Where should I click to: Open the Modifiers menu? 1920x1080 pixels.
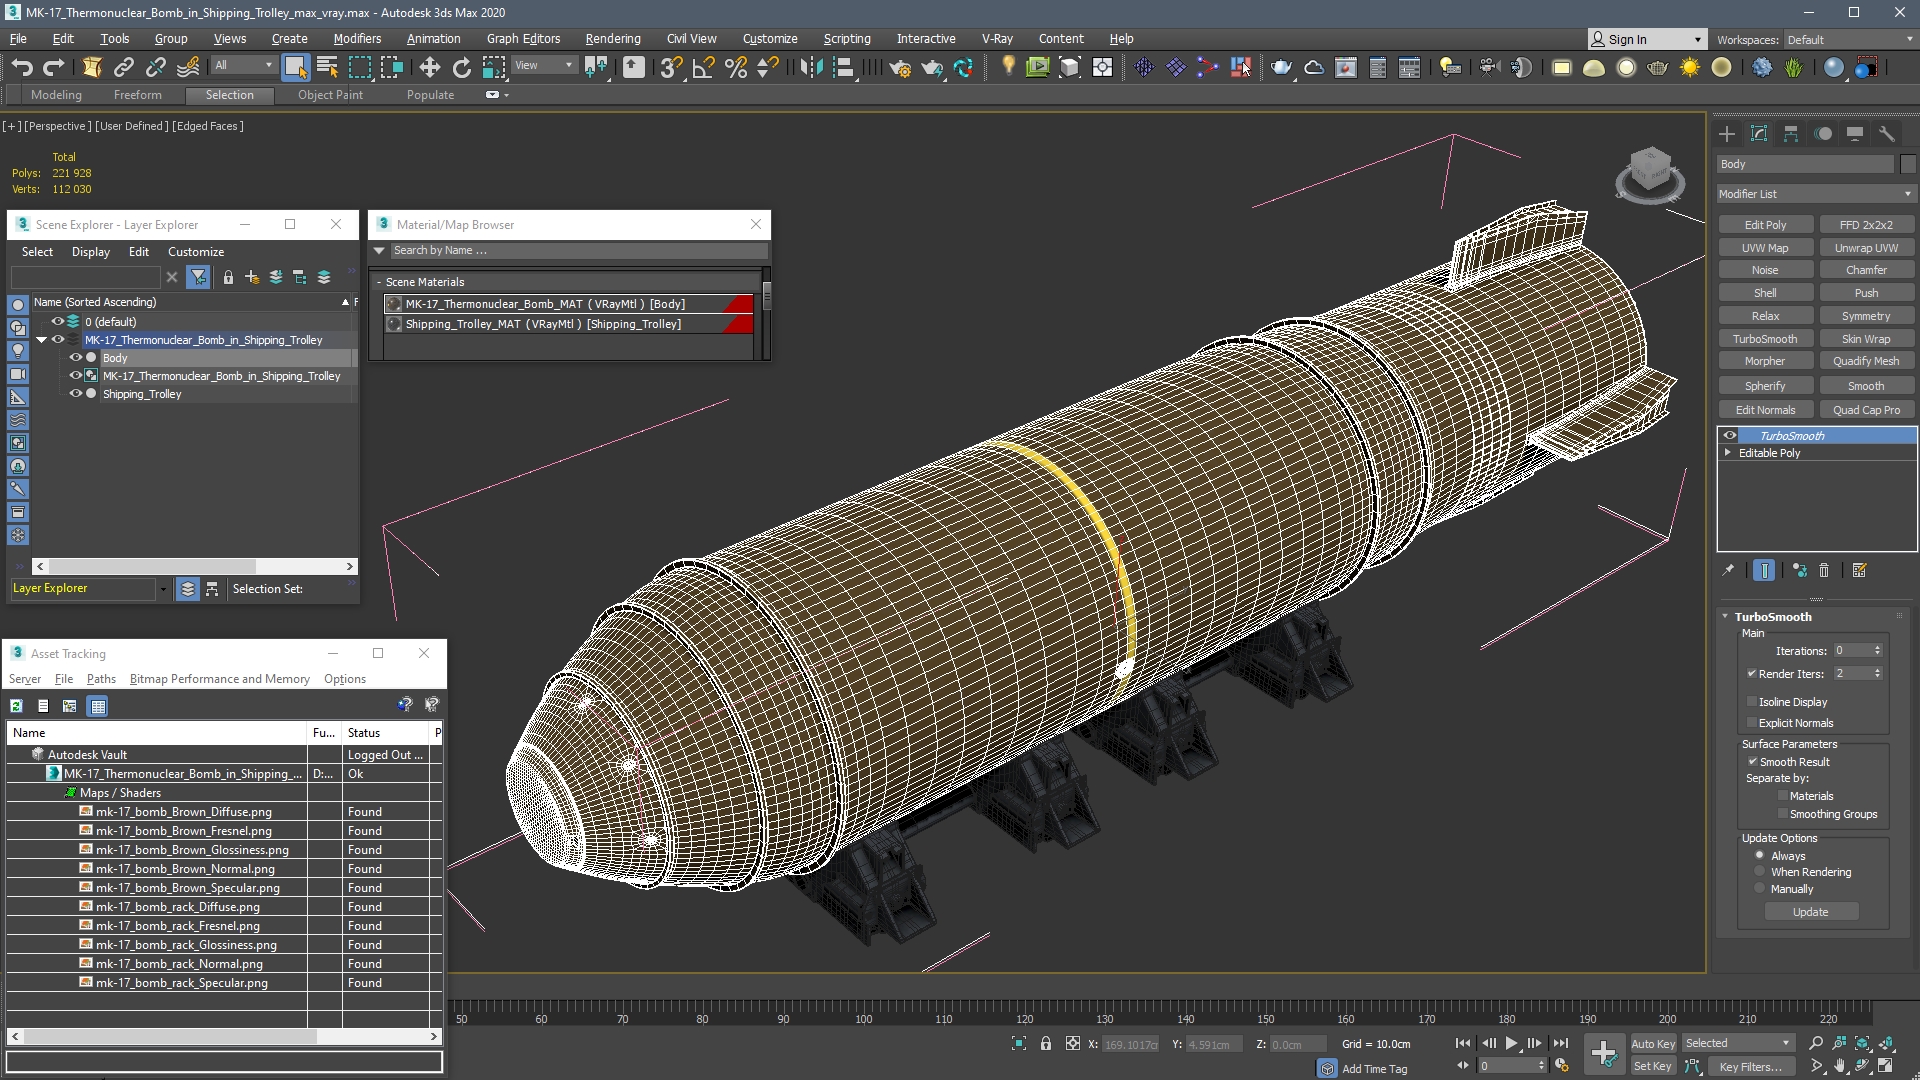pyautogui.click(x=357, y=39)
